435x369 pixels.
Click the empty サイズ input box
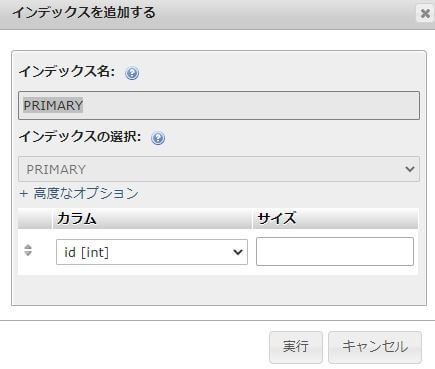[x=335, y=251]
